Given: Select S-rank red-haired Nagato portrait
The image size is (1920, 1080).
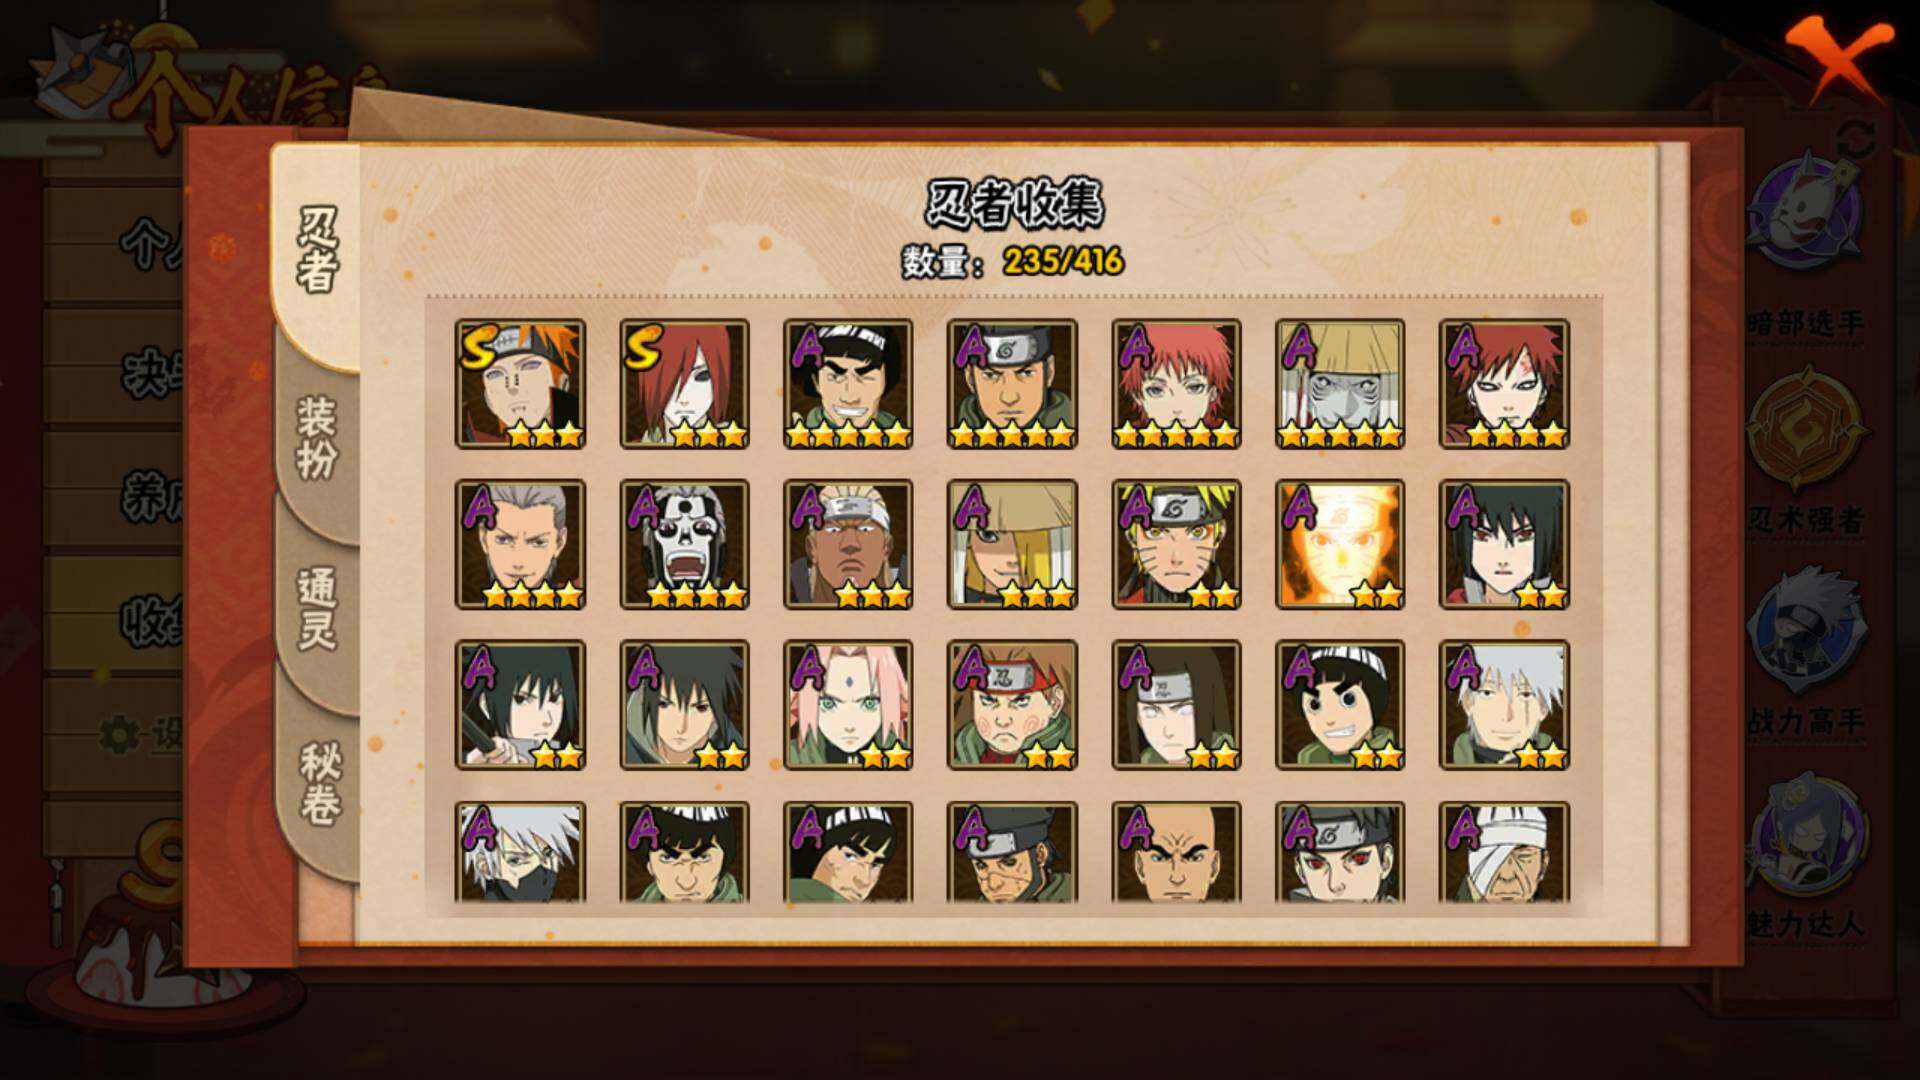Looking at the screenshot, I should click(684, 384).
